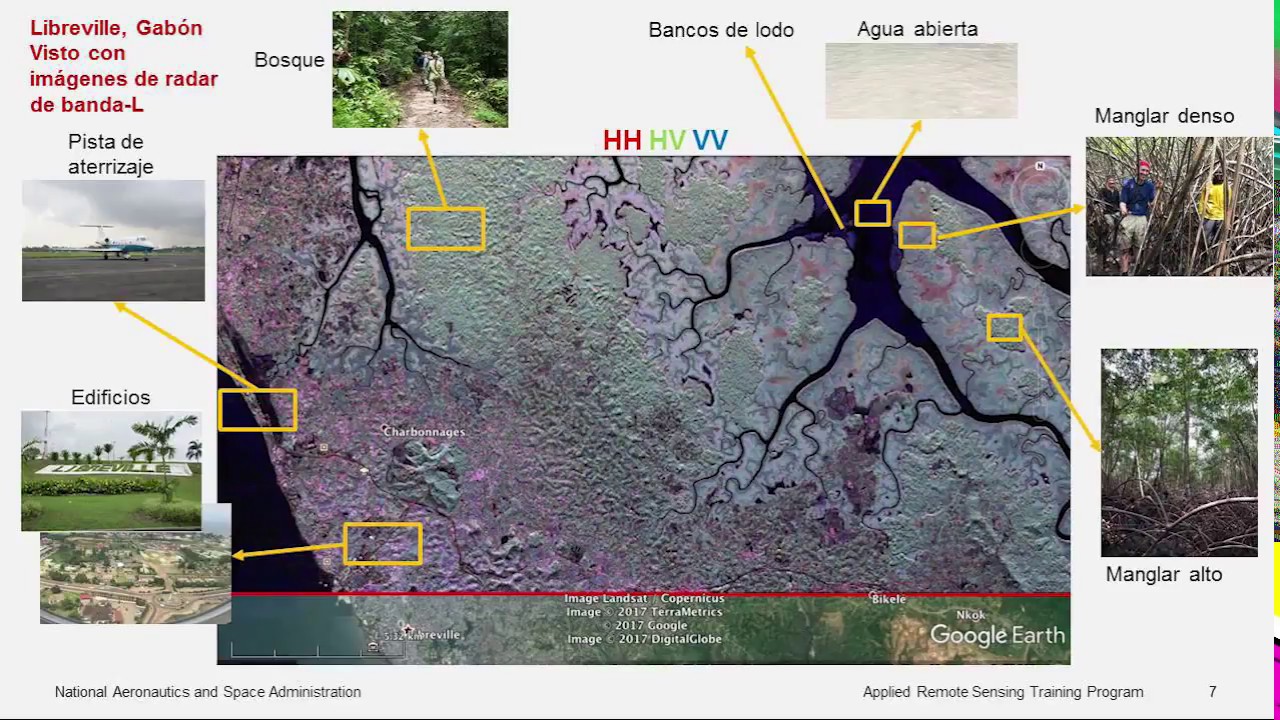Open the Agua abierta water photo
1280x720 pixels.
(921, 81)
